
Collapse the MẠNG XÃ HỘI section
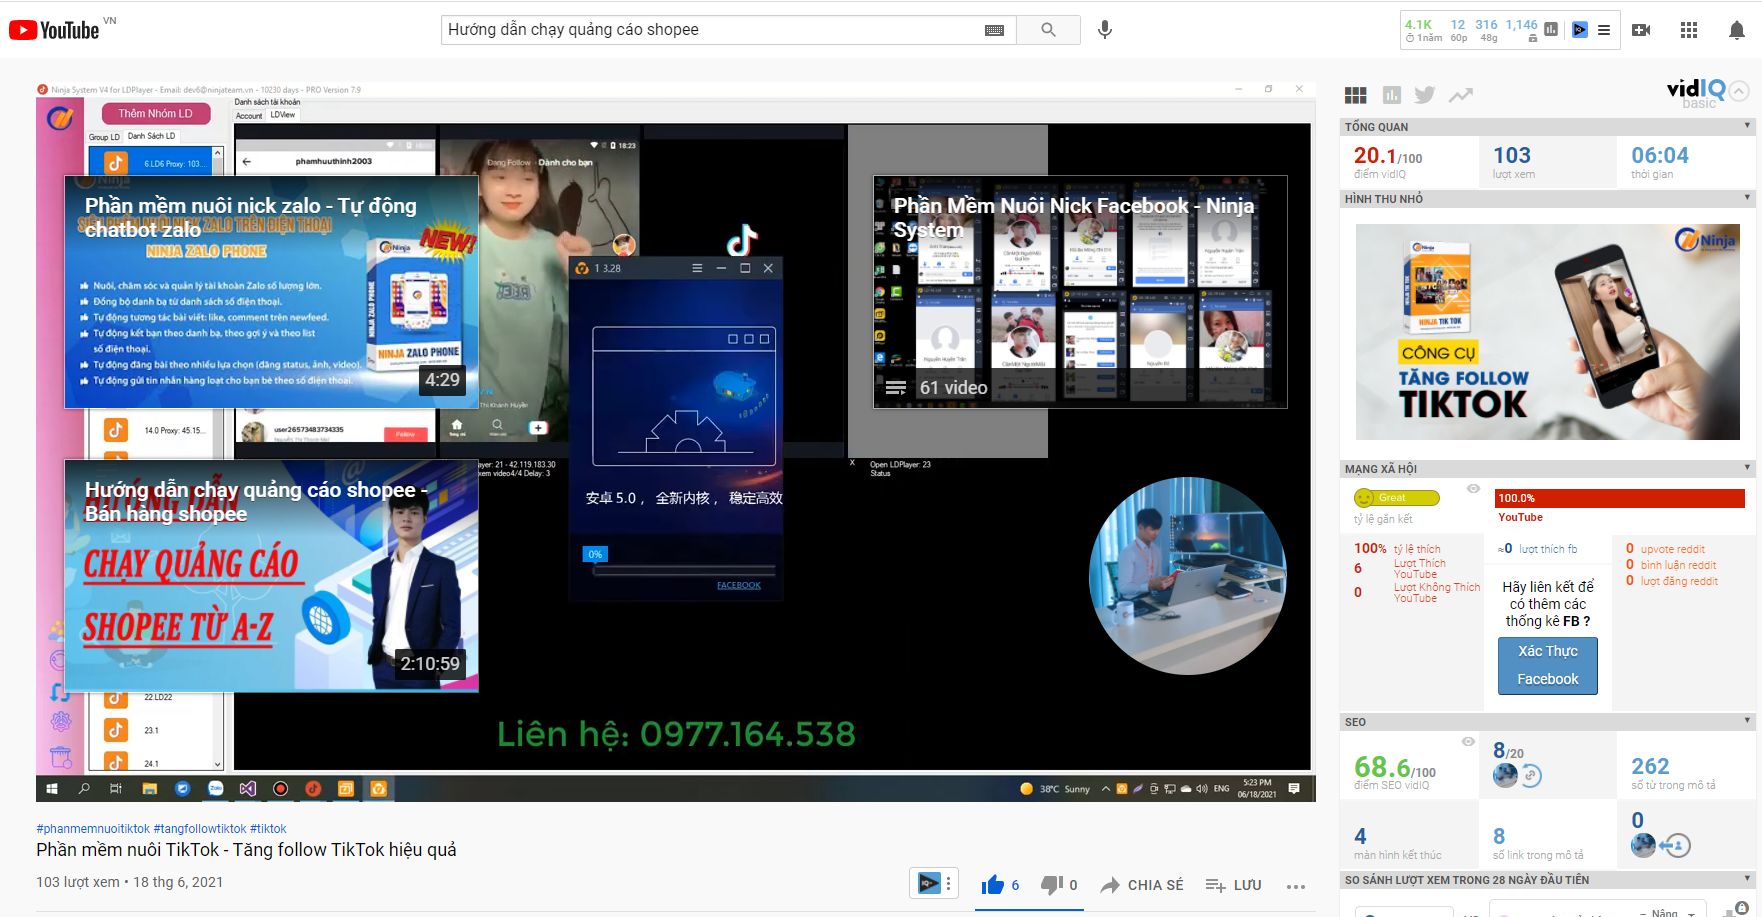click(1747, 468)
